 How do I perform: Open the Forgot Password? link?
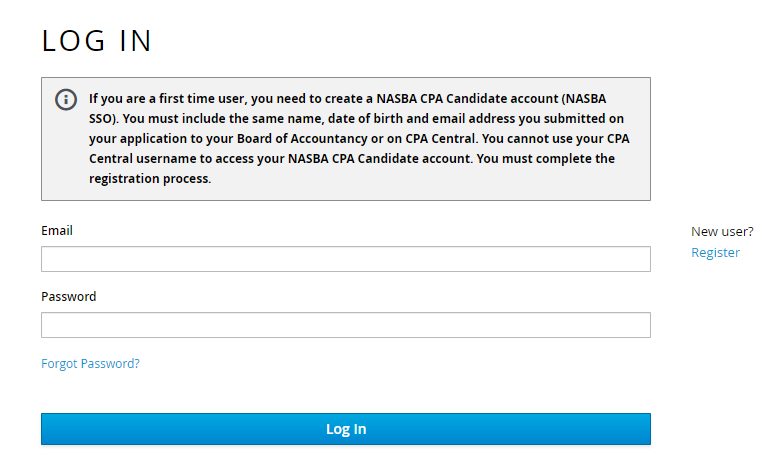click(x=90, y=364)
